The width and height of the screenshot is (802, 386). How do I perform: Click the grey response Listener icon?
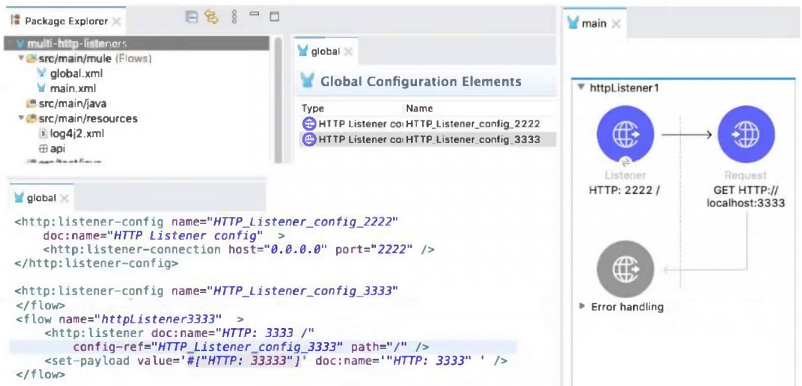pos(625,269)
